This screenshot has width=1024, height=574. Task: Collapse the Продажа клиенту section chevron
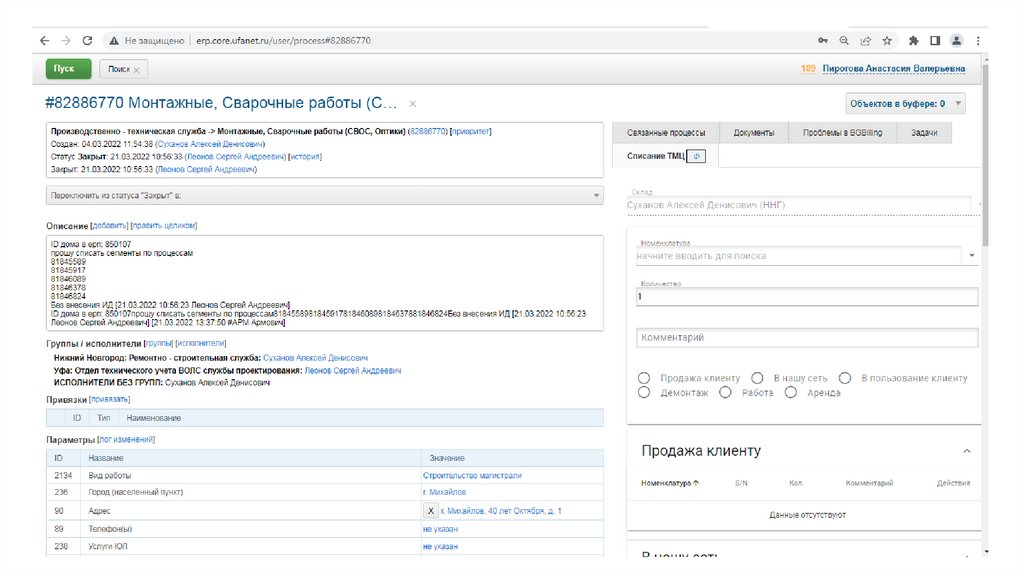[966, 451]
